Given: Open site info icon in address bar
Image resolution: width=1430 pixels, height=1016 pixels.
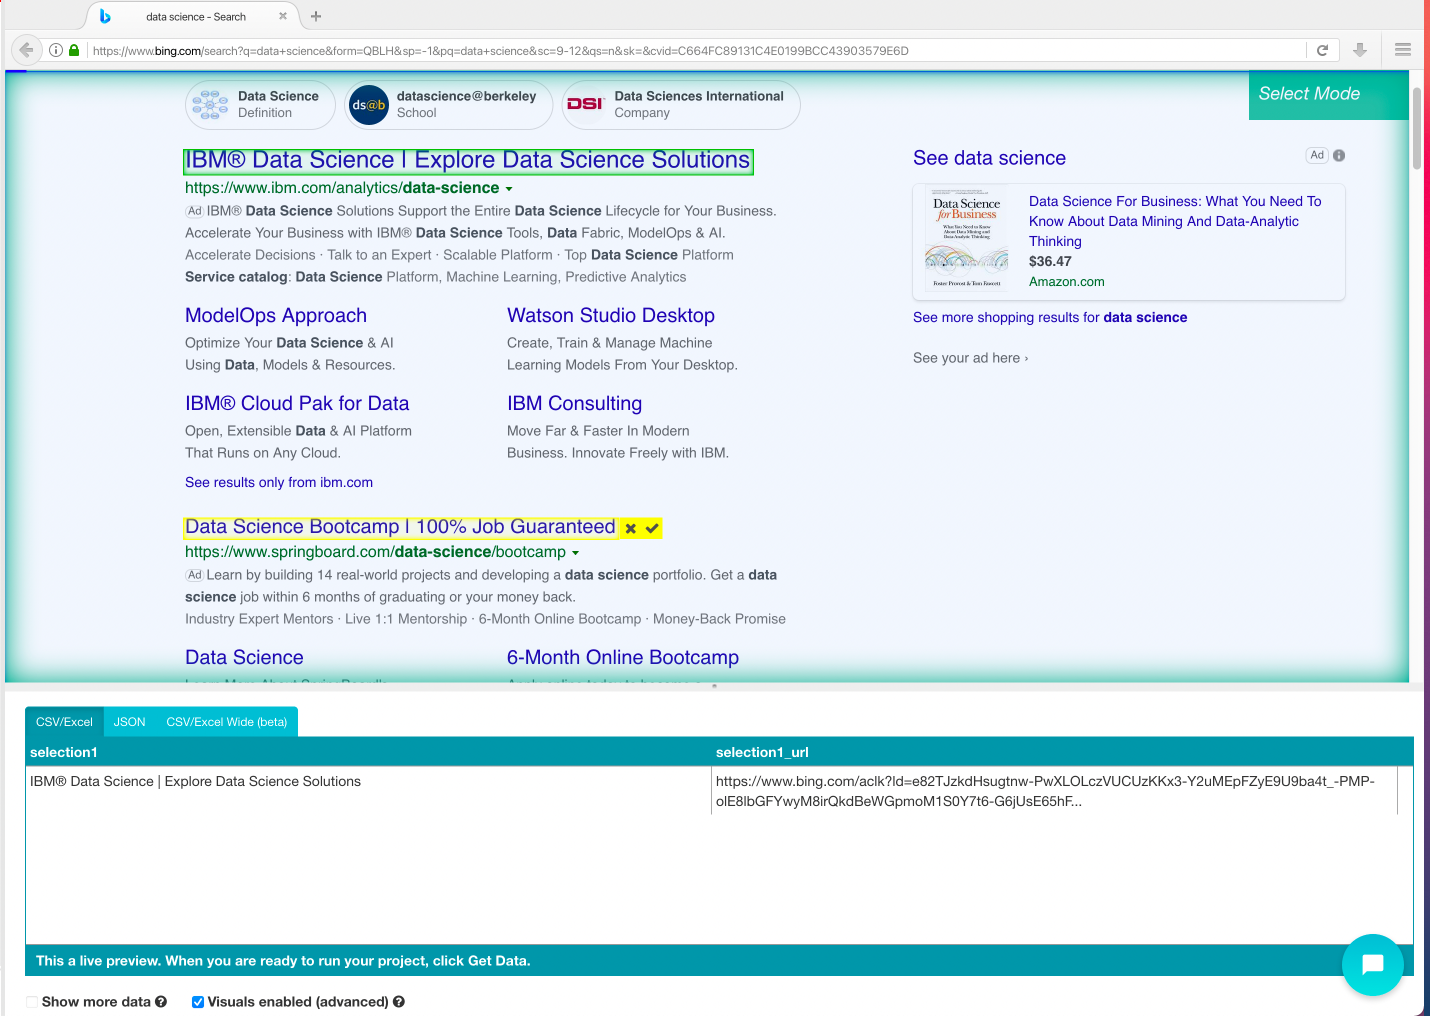Looking at the screenshot, I should 56,50.
